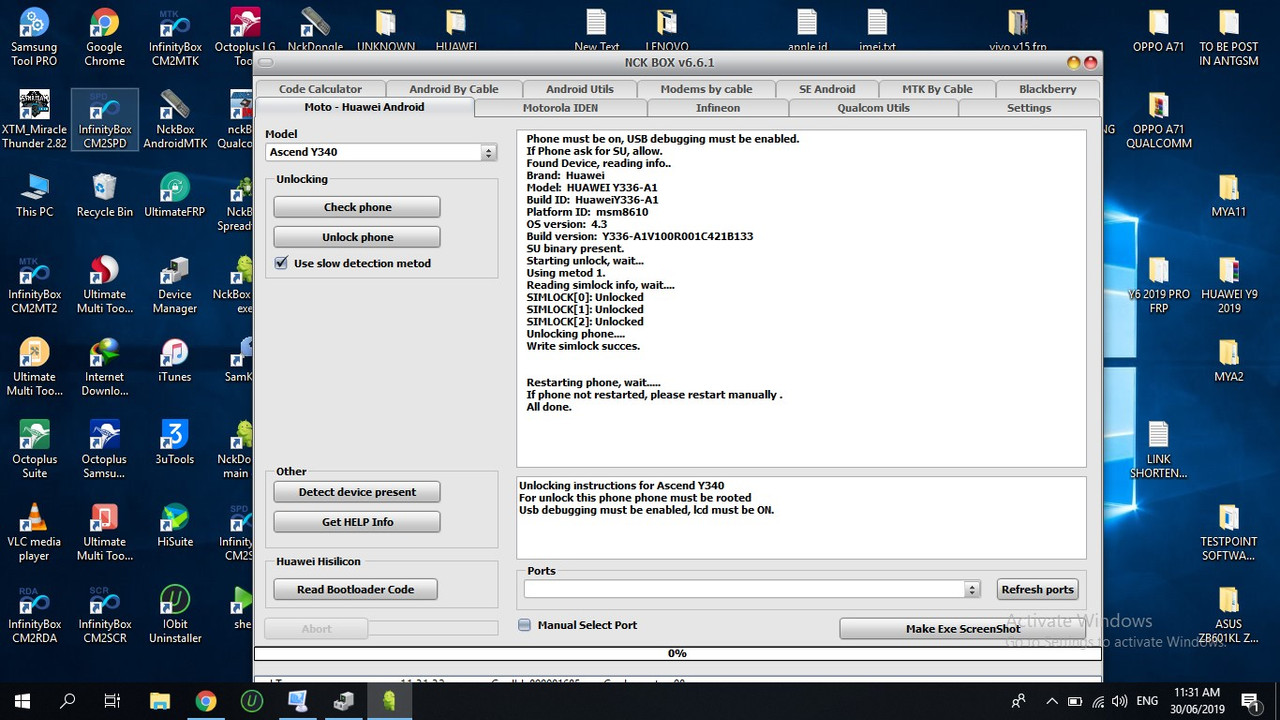Screen dimensions: 1280x720
Task: Open InfinityBox CM2RDA desktop icon
Action: pos(34,615)
